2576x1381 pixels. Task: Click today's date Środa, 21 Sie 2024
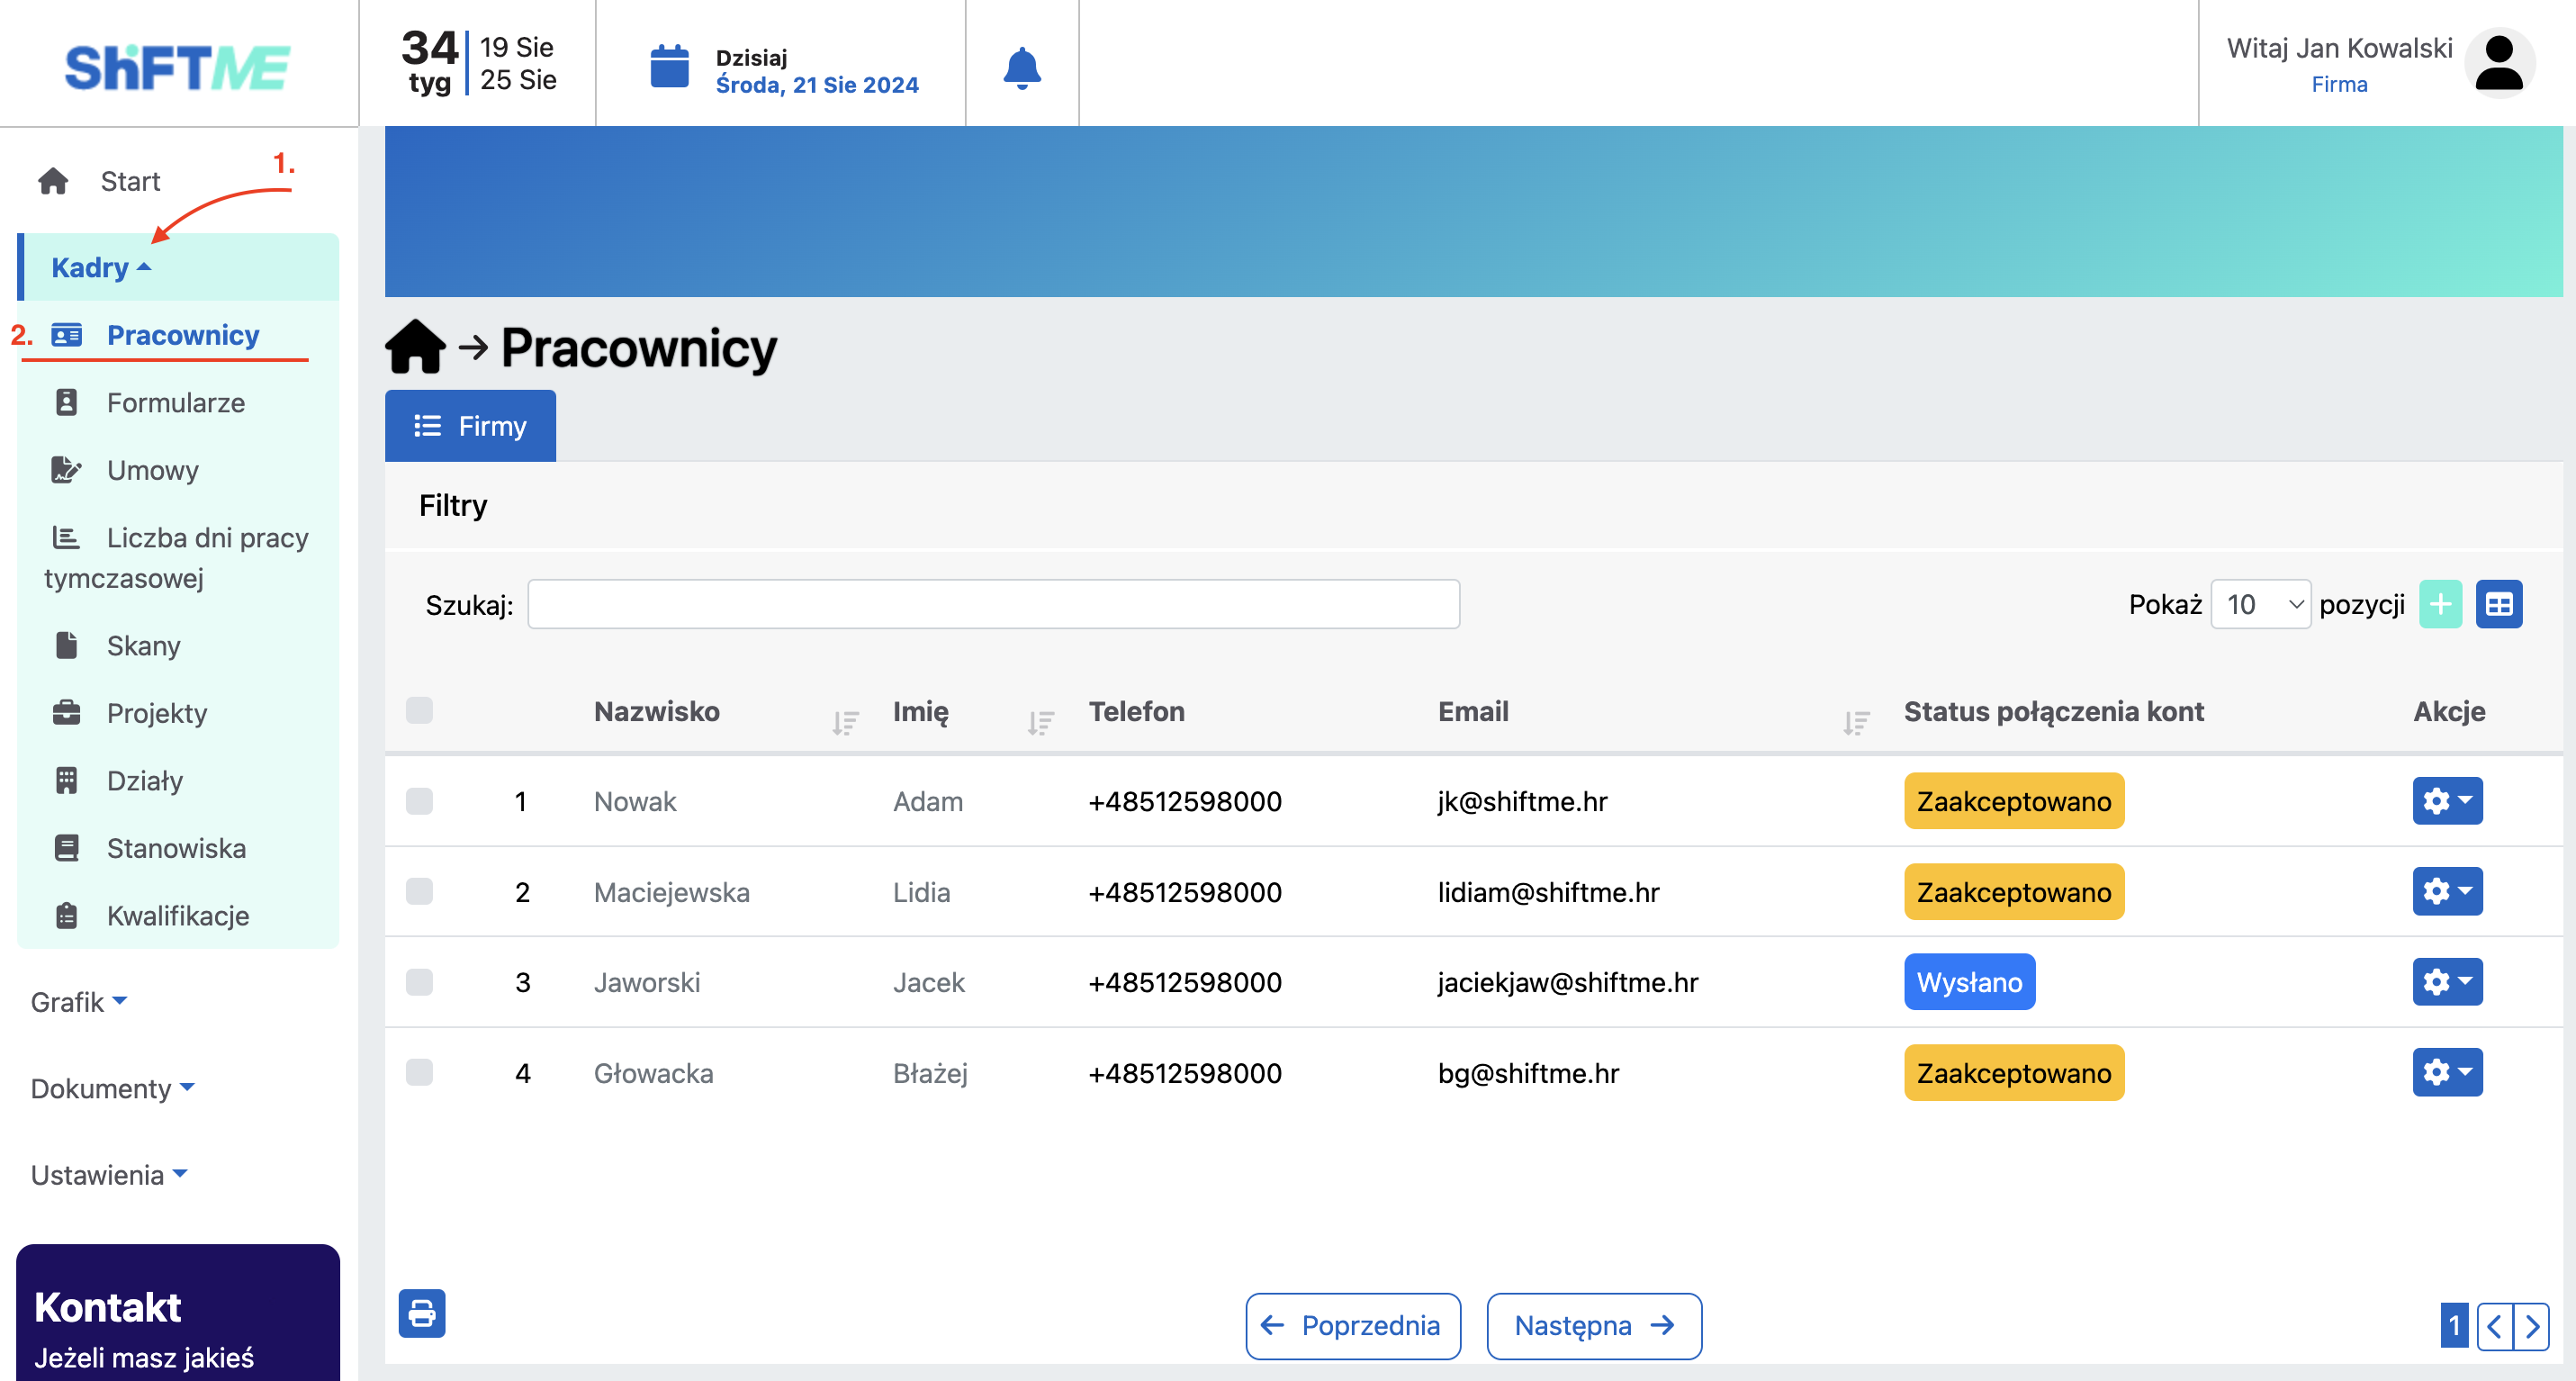click(817, 85)
